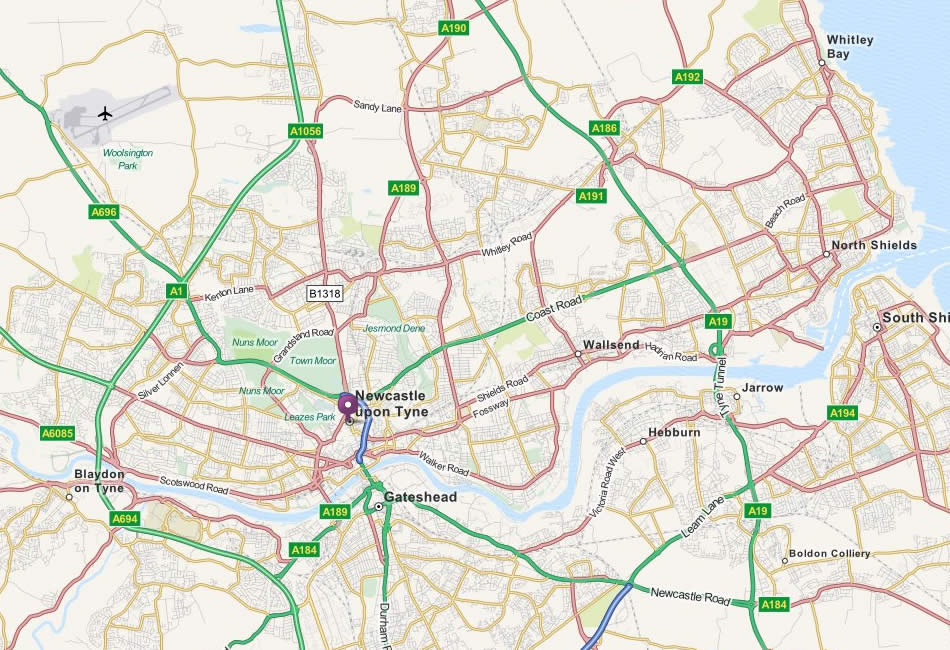Viewport: 950px width, 650px height.
Task: Select the Woolsington Park label
Action: [127, 159]
